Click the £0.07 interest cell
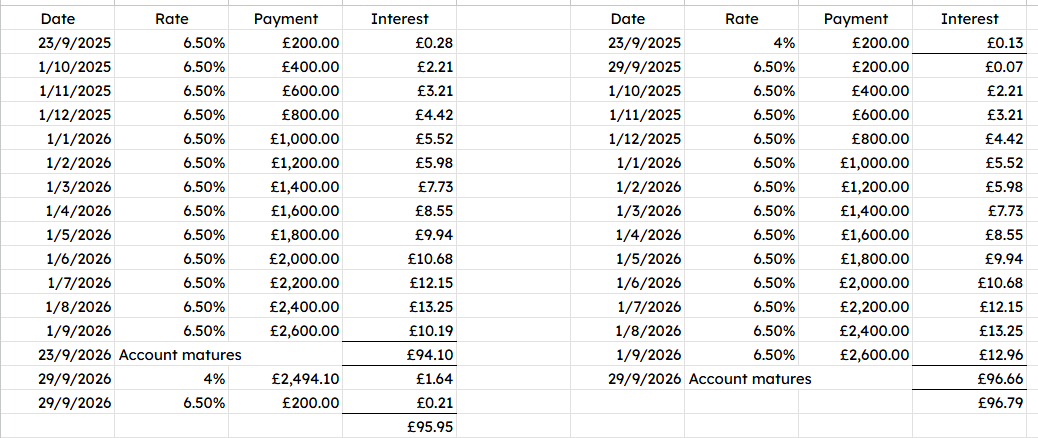 coord(969,67)
